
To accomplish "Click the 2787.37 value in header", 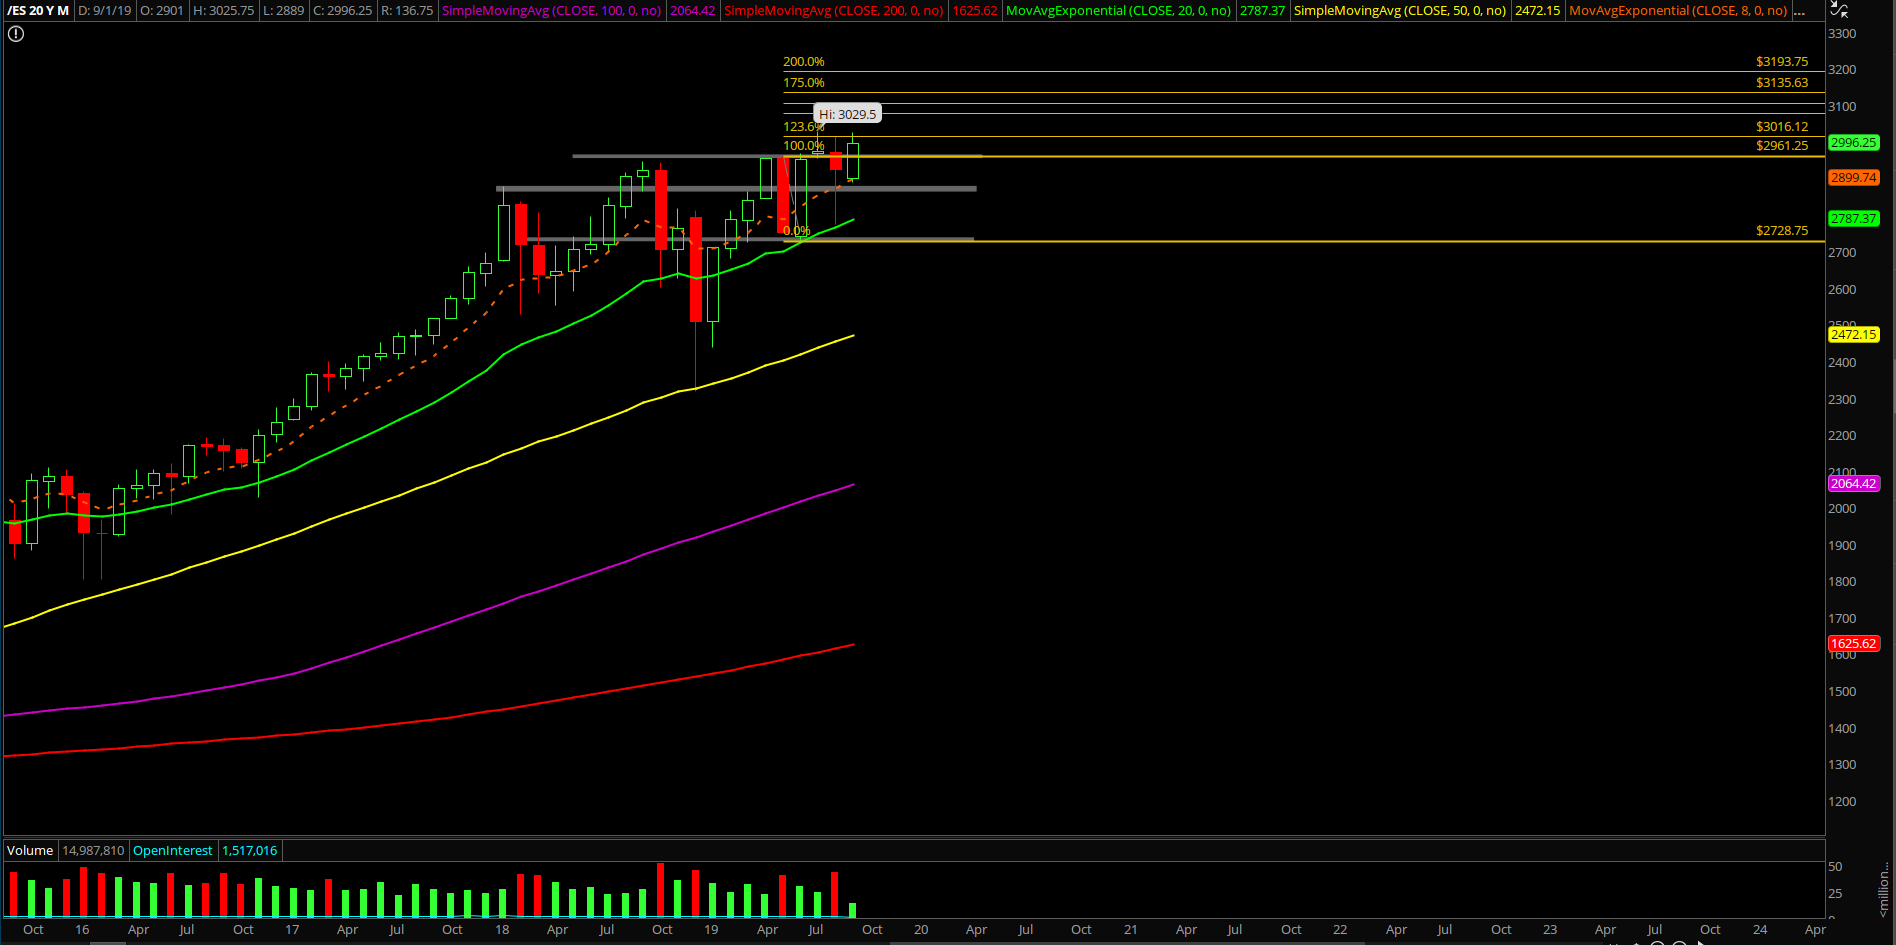I will (1263, 11).
